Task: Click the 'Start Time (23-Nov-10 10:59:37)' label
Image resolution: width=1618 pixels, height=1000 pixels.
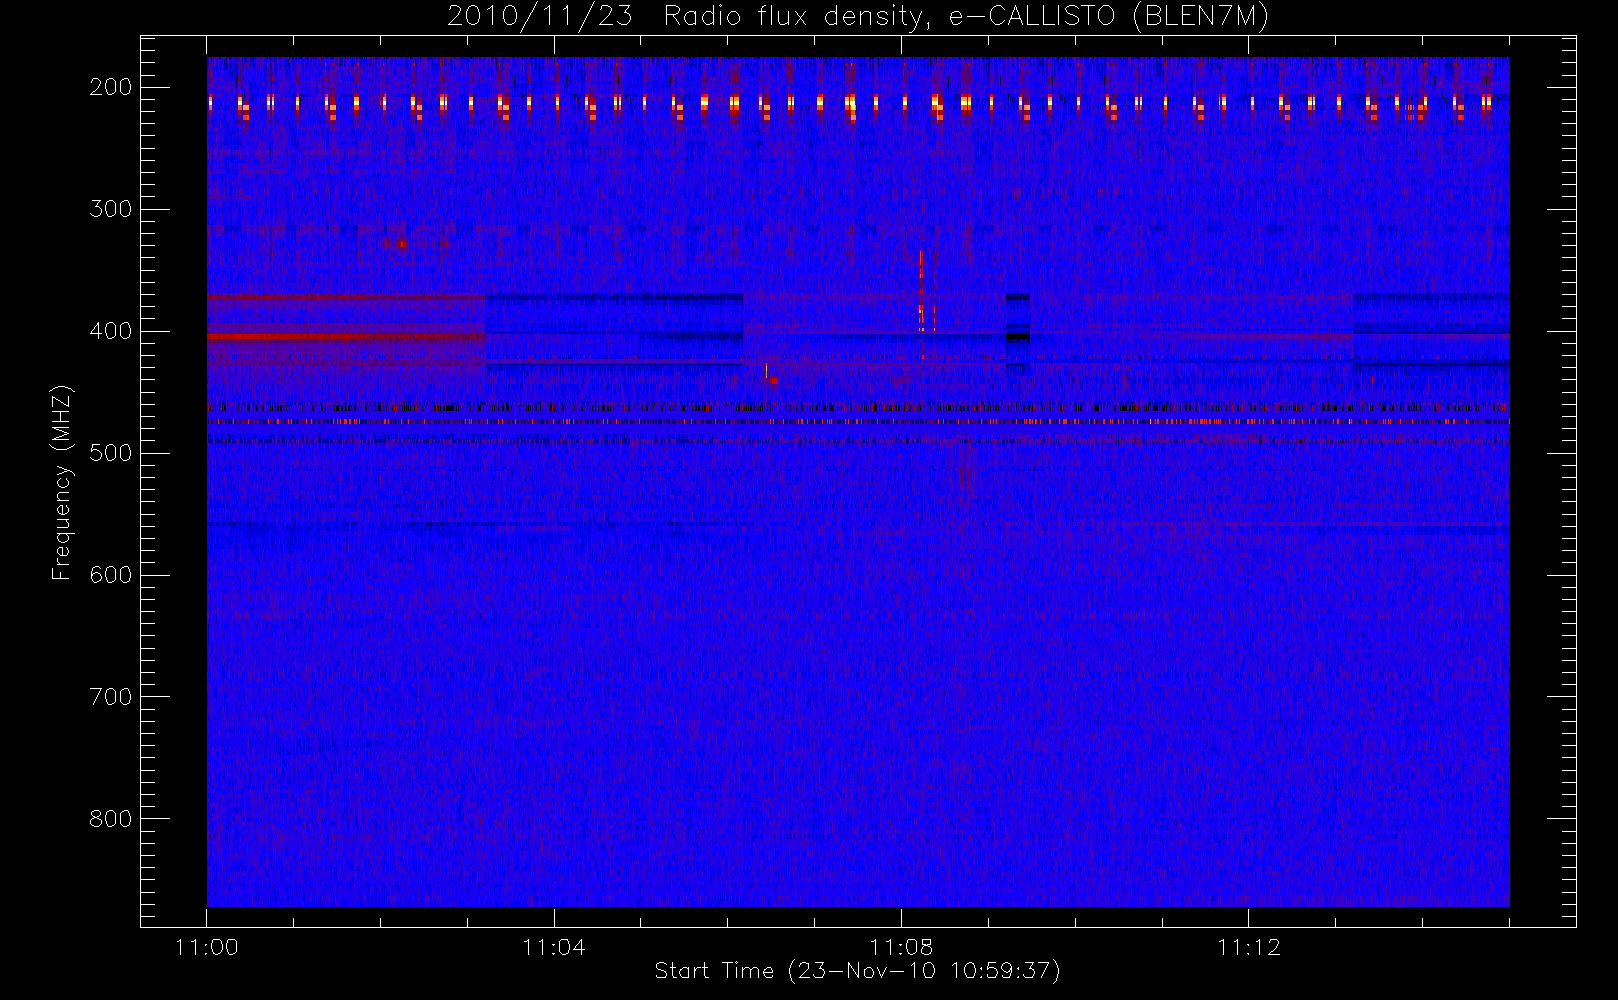Action: coord(857,971)
